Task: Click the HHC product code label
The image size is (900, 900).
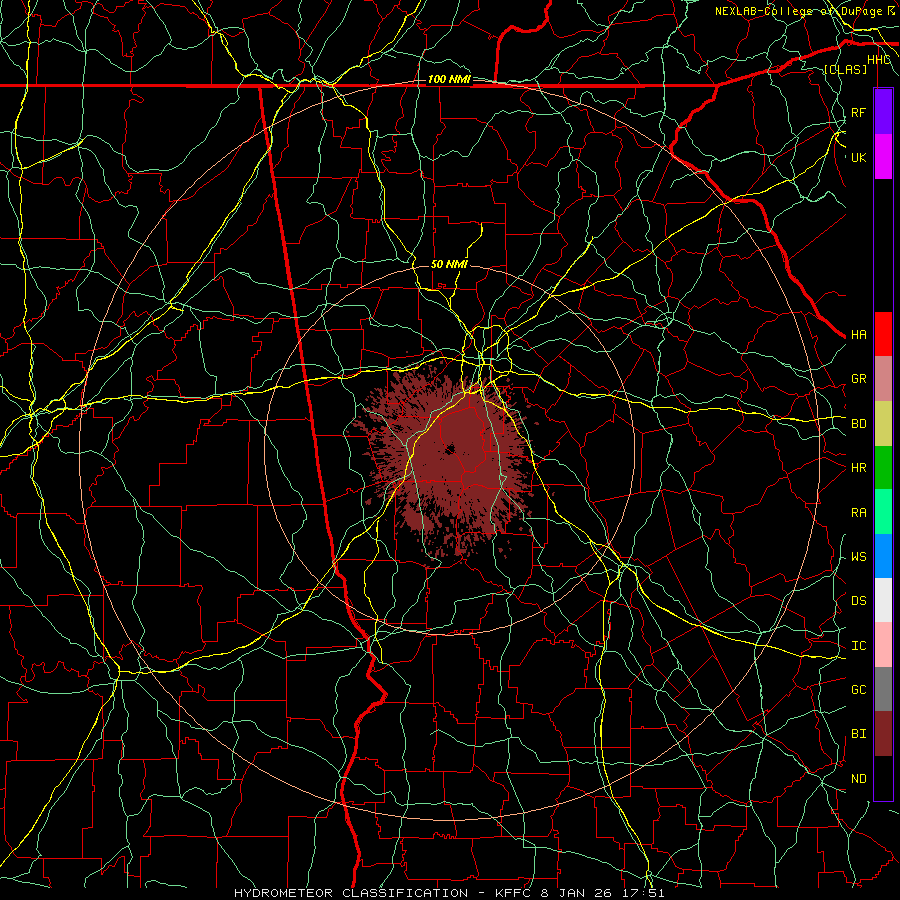Action: click(x=879, y=60)
